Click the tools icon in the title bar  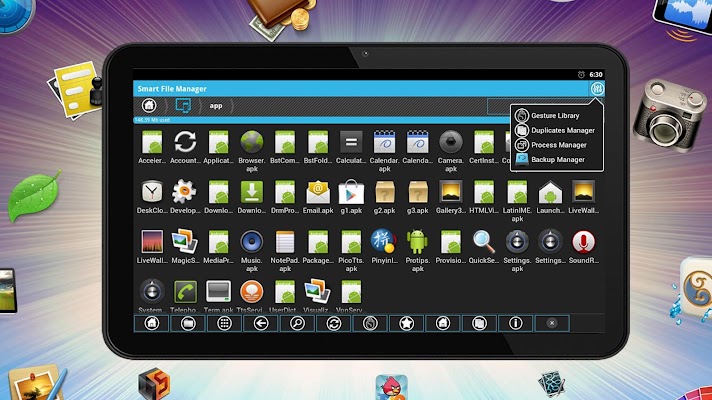click(x=597, y=89)
